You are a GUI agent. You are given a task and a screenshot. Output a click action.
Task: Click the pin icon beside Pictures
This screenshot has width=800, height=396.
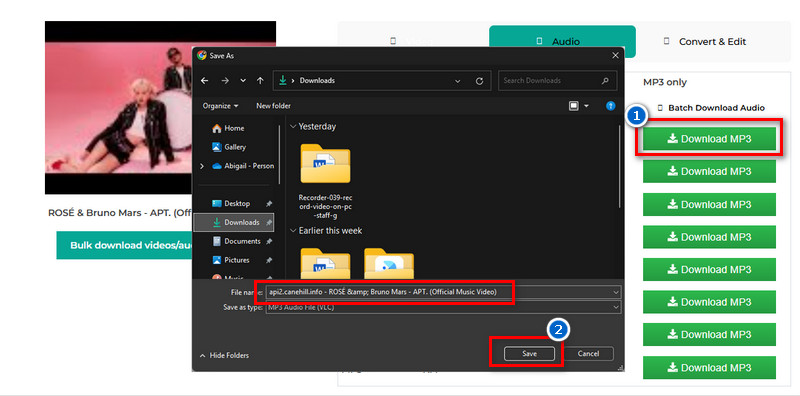point(269,260)
